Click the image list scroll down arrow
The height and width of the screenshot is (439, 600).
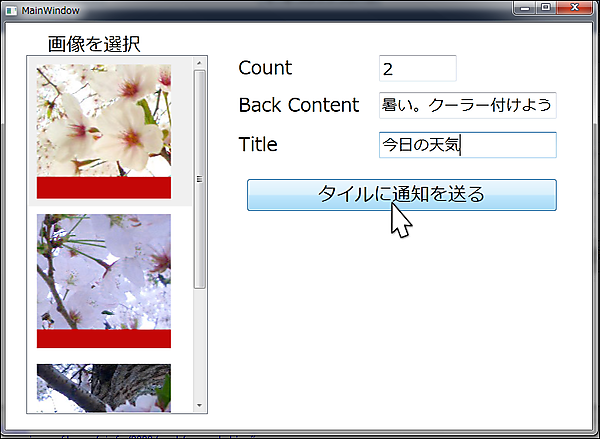[199, 405]
